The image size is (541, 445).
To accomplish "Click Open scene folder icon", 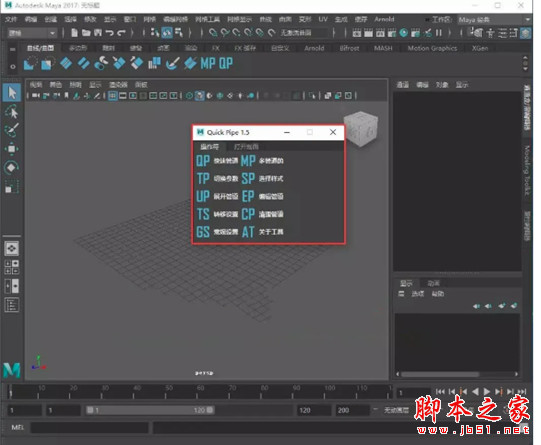I will click(x=86, y=33).
